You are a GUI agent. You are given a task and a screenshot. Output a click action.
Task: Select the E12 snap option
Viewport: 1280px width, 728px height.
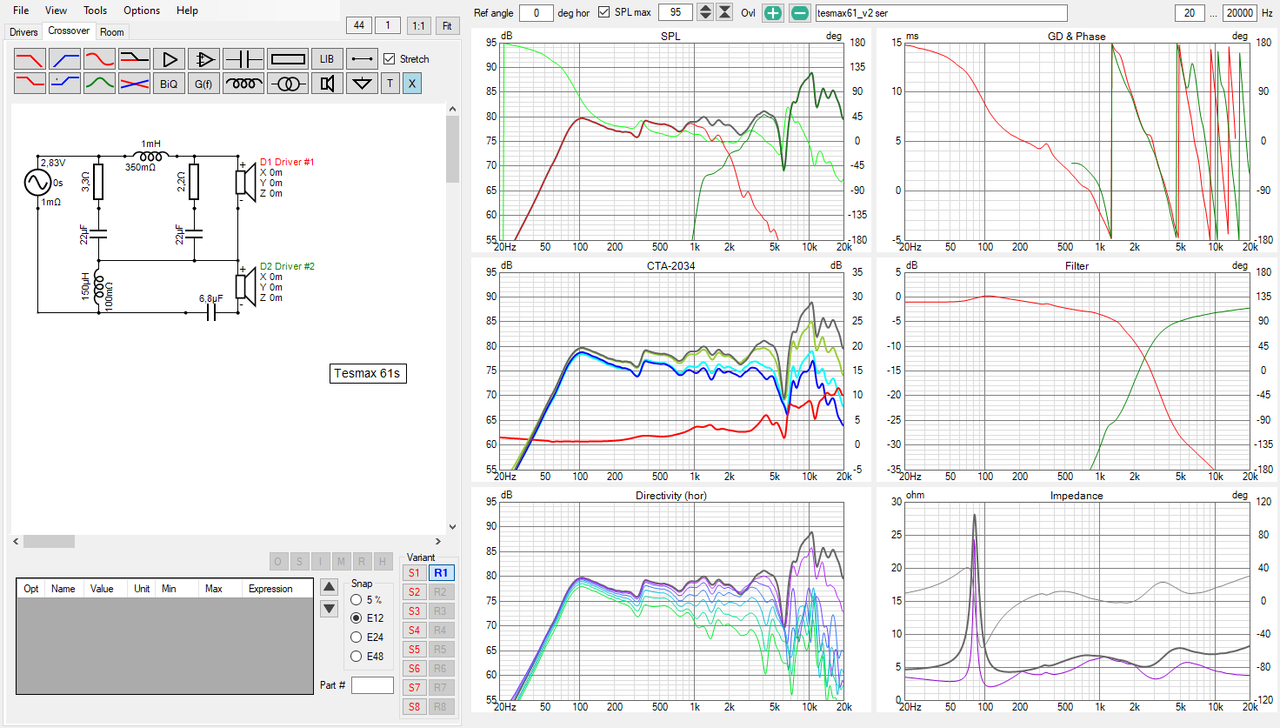[x=357, y=619]
